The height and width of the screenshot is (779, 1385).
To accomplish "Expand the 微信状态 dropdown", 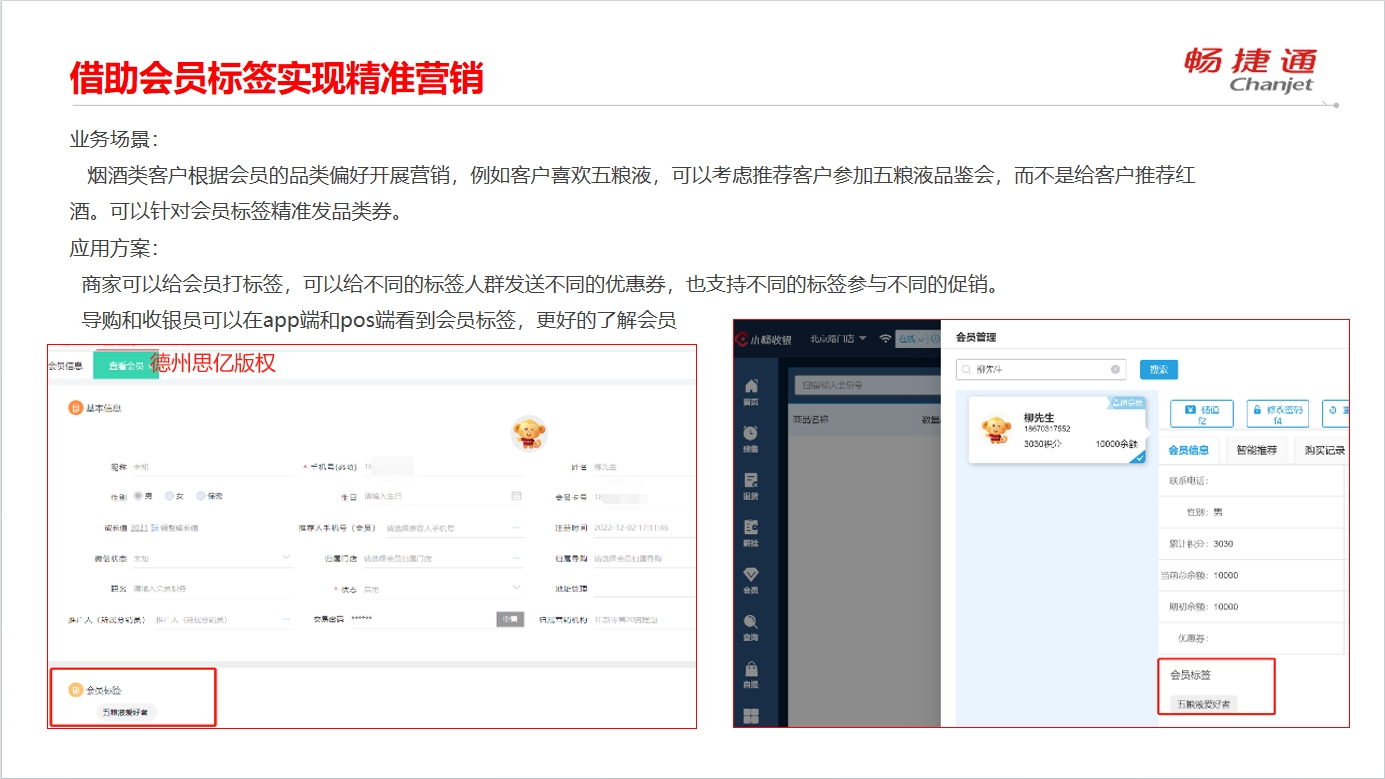I will [286, 558].
